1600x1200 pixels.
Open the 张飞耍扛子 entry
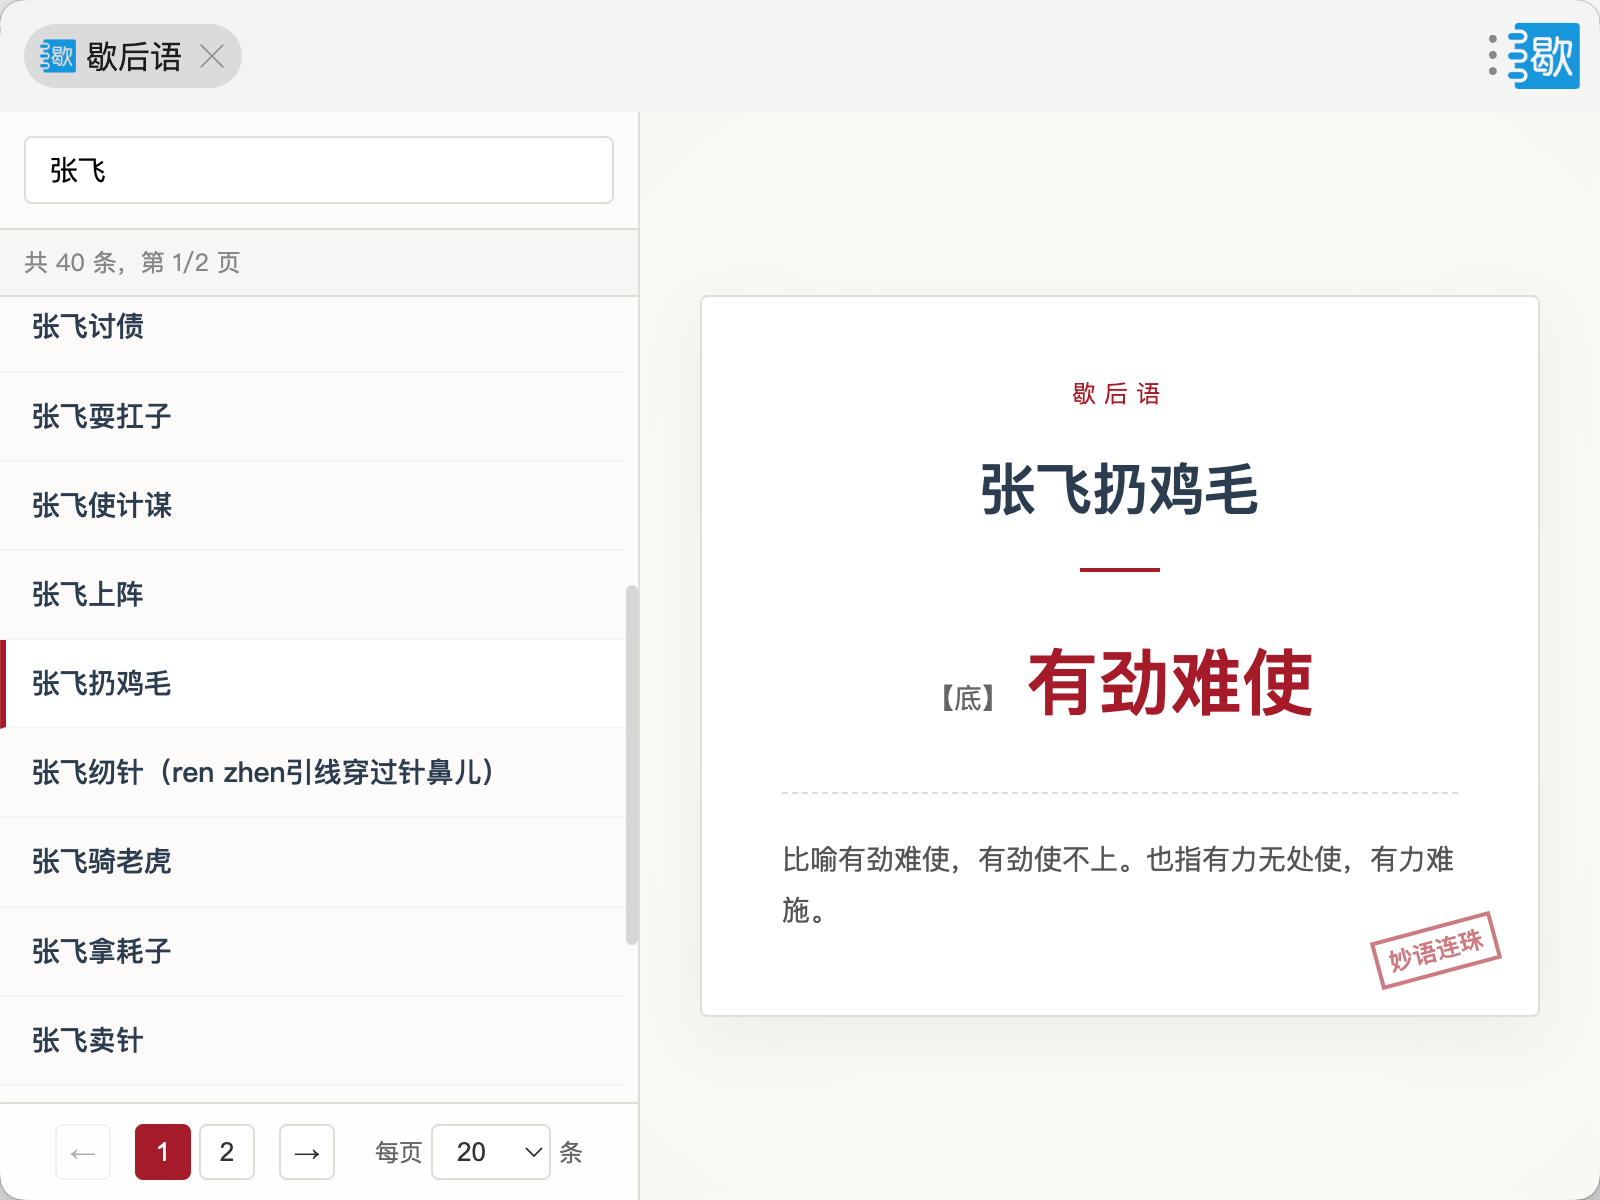pos(102,416)
